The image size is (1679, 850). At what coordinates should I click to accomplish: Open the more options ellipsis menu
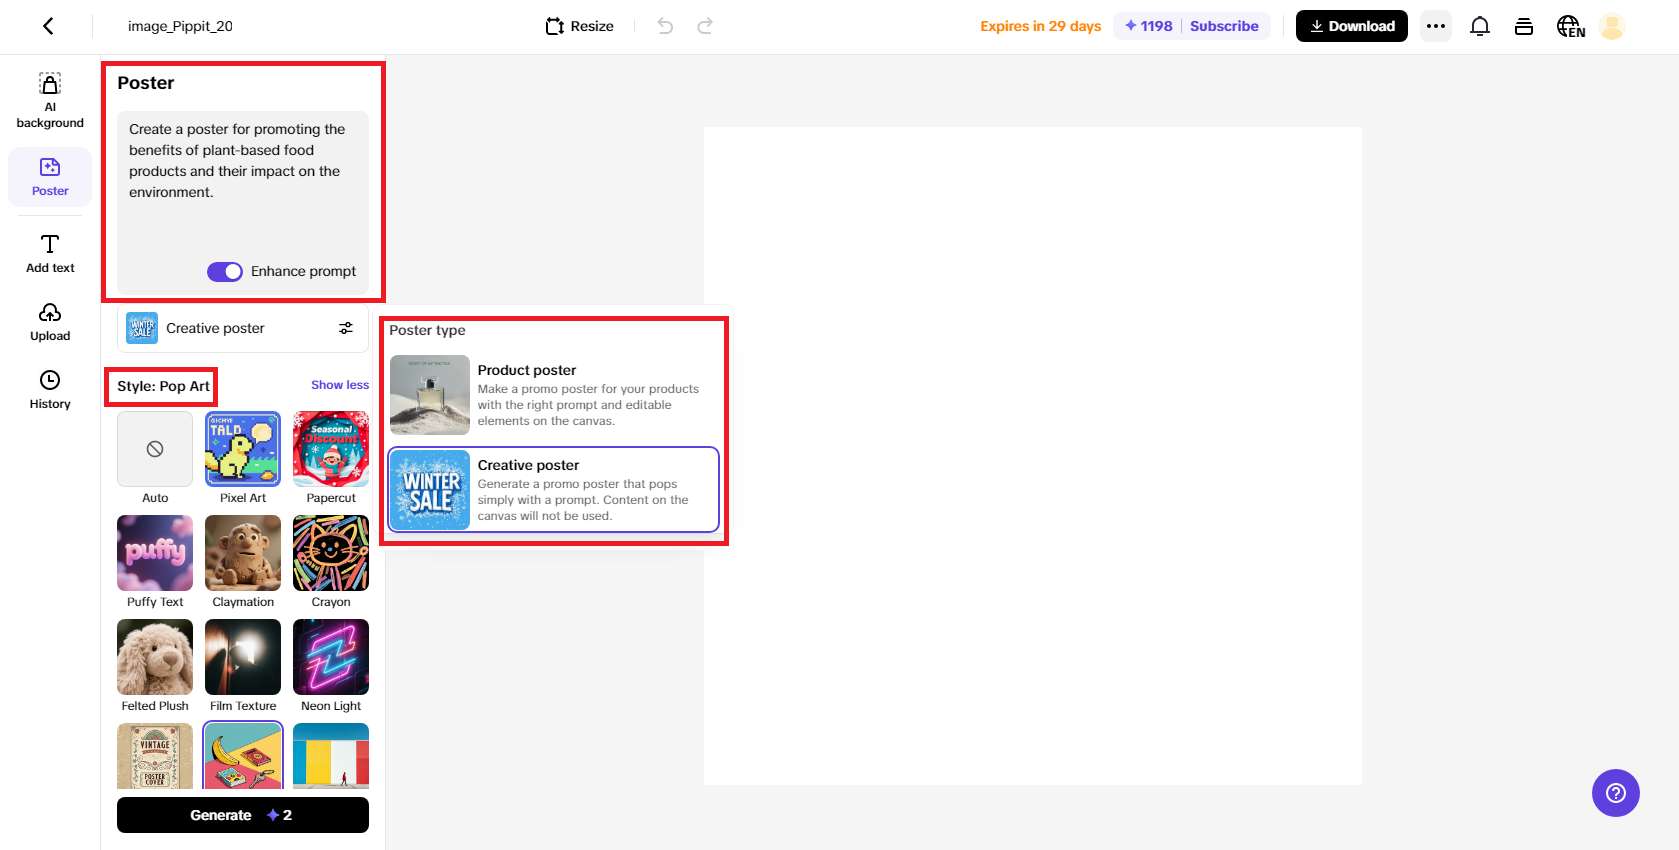pos(1436,26)
